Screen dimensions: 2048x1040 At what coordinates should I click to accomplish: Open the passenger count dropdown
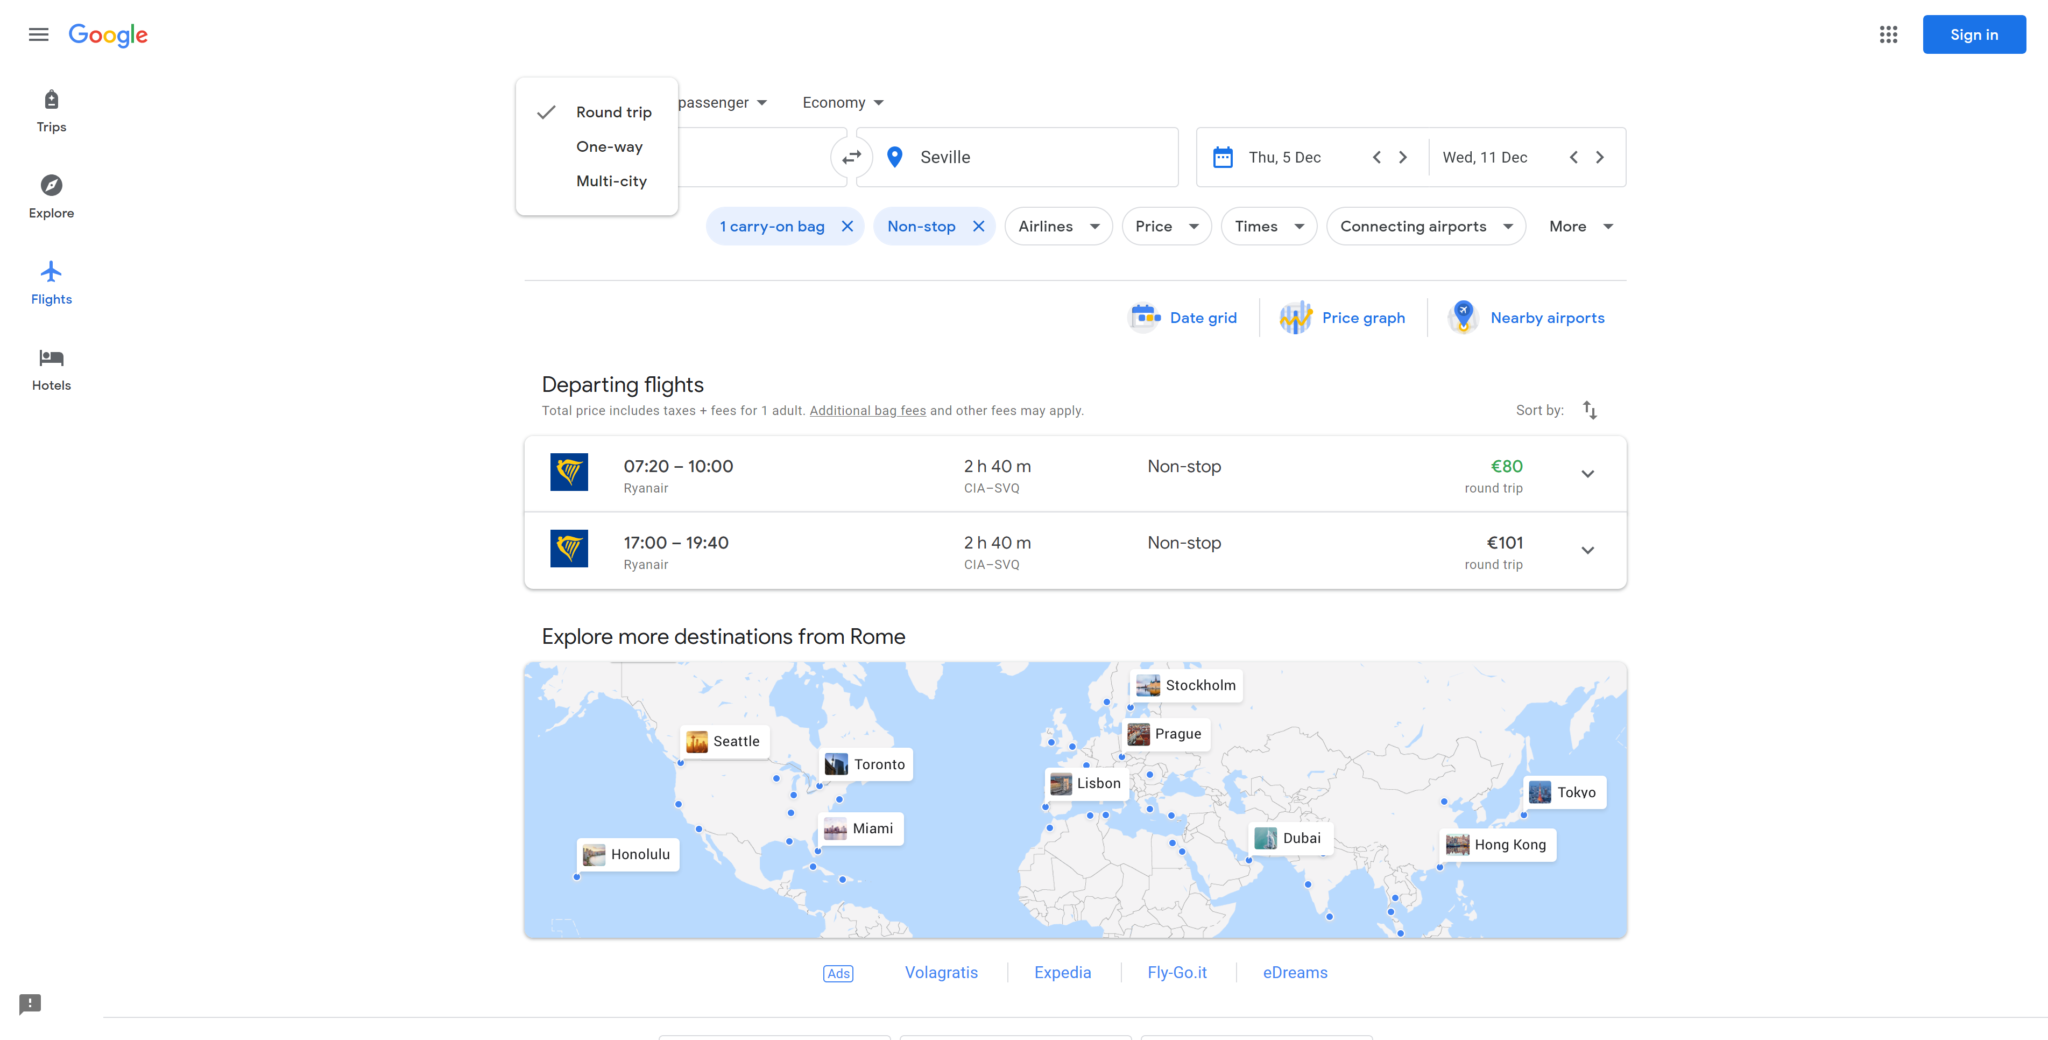pos(722,102)
